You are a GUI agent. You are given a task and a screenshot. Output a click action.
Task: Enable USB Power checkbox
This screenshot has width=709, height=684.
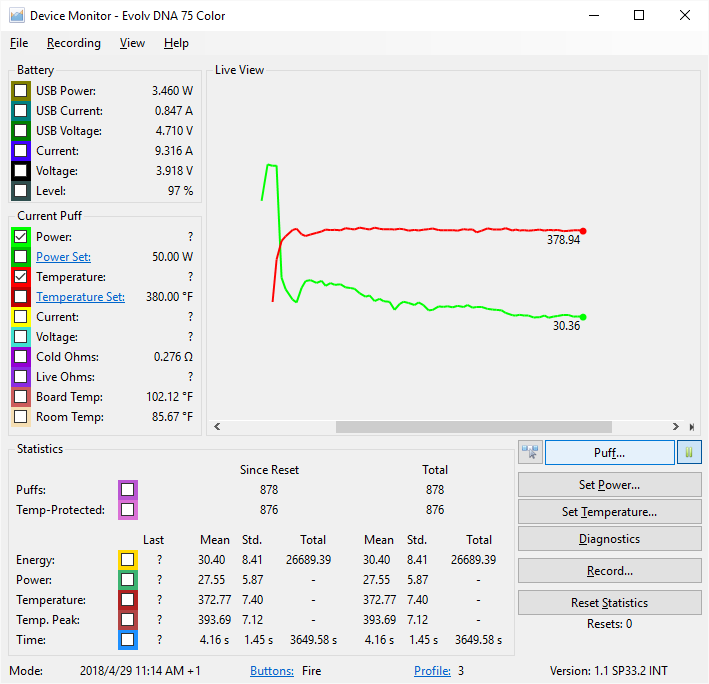tap(20, 91)
